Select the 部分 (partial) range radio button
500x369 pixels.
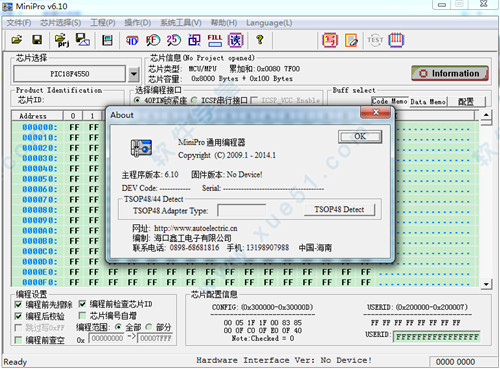click(149, 327)
